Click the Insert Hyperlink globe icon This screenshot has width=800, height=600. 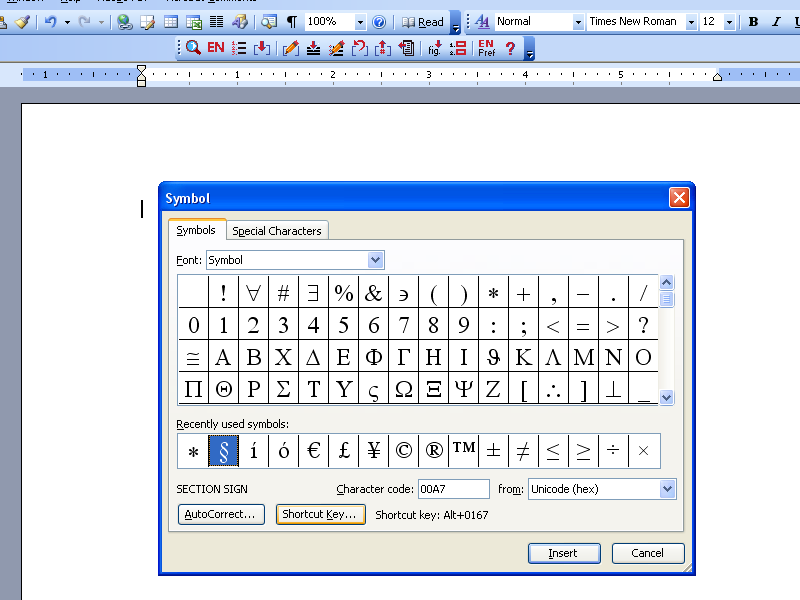pos(124,22)
